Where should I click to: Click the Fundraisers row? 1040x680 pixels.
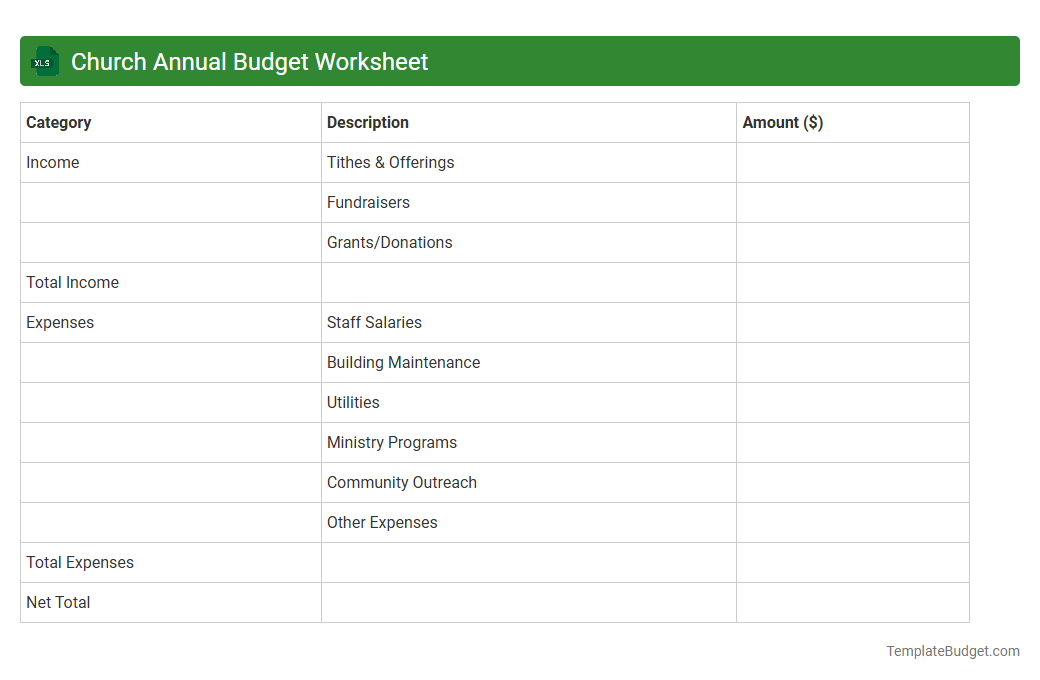coord(368,202)
